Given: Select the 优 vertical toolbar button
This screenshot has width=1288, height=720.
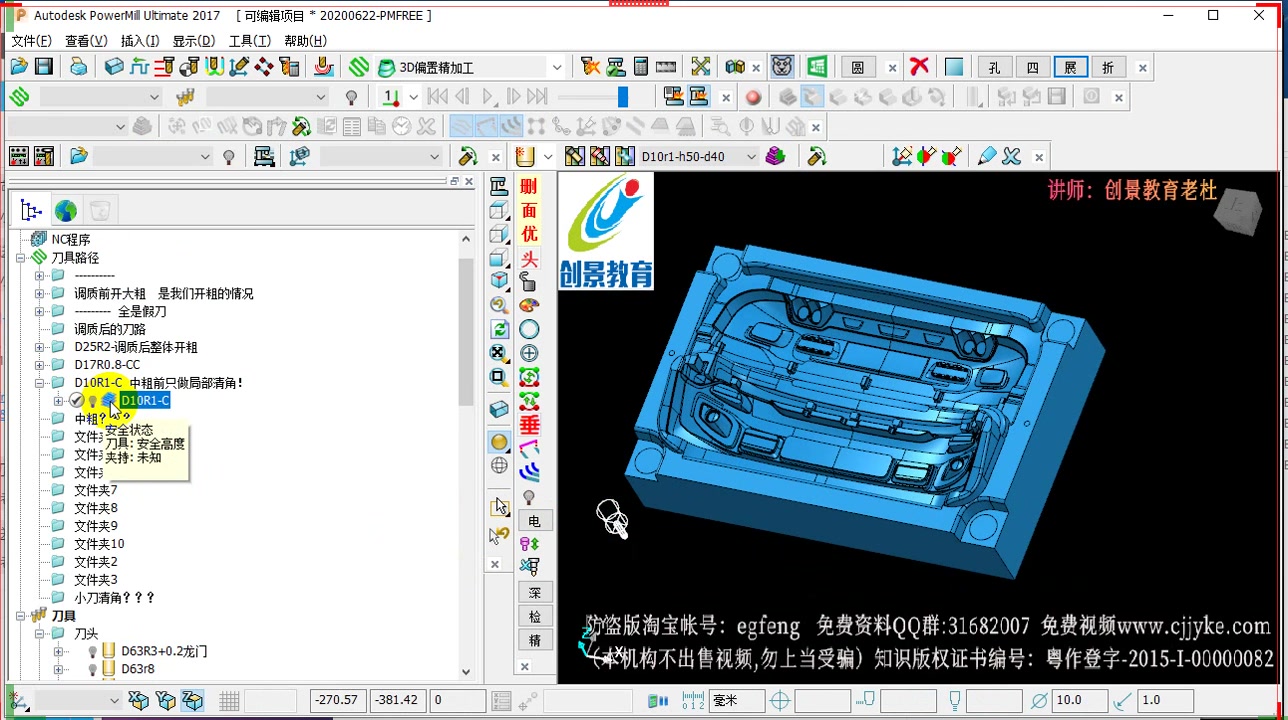Looking at the screenshot, I should pos(529,234).
